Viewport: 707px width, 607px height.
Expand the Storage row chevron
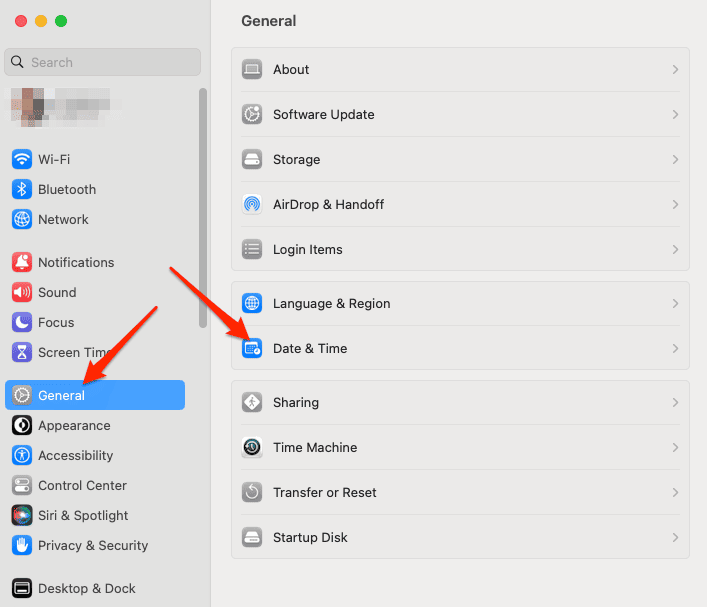(x=675, y=160)
